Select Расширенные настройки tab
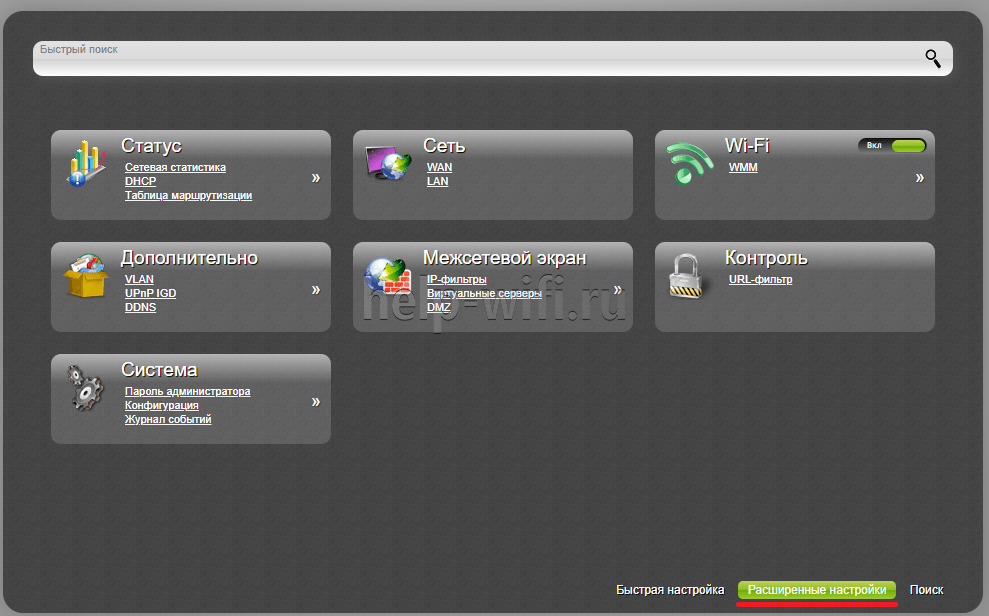Screen dimensions: 989x616 click(x=817, y=590)
